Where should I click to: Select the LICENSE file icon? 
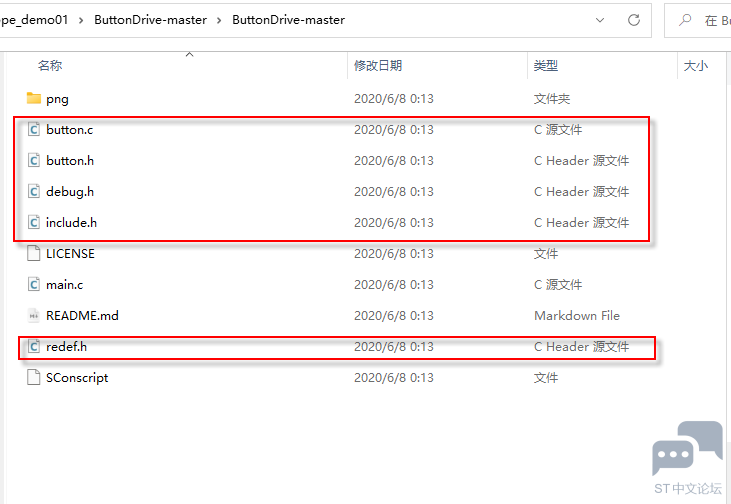34,253
